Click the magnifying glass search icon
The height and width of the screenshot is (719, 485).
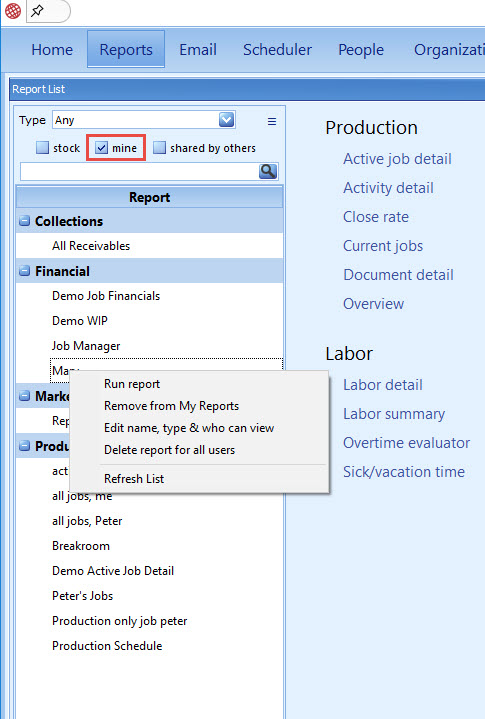coord(268,171)
